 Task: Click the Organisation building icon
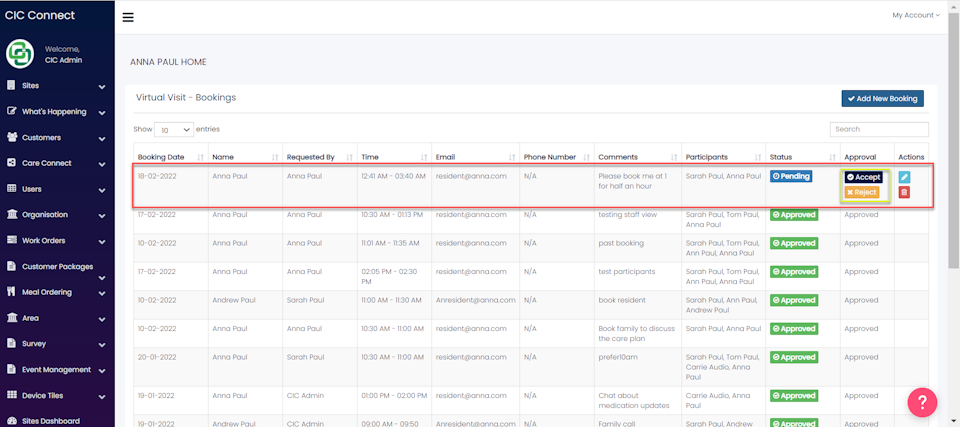[11, 214]
